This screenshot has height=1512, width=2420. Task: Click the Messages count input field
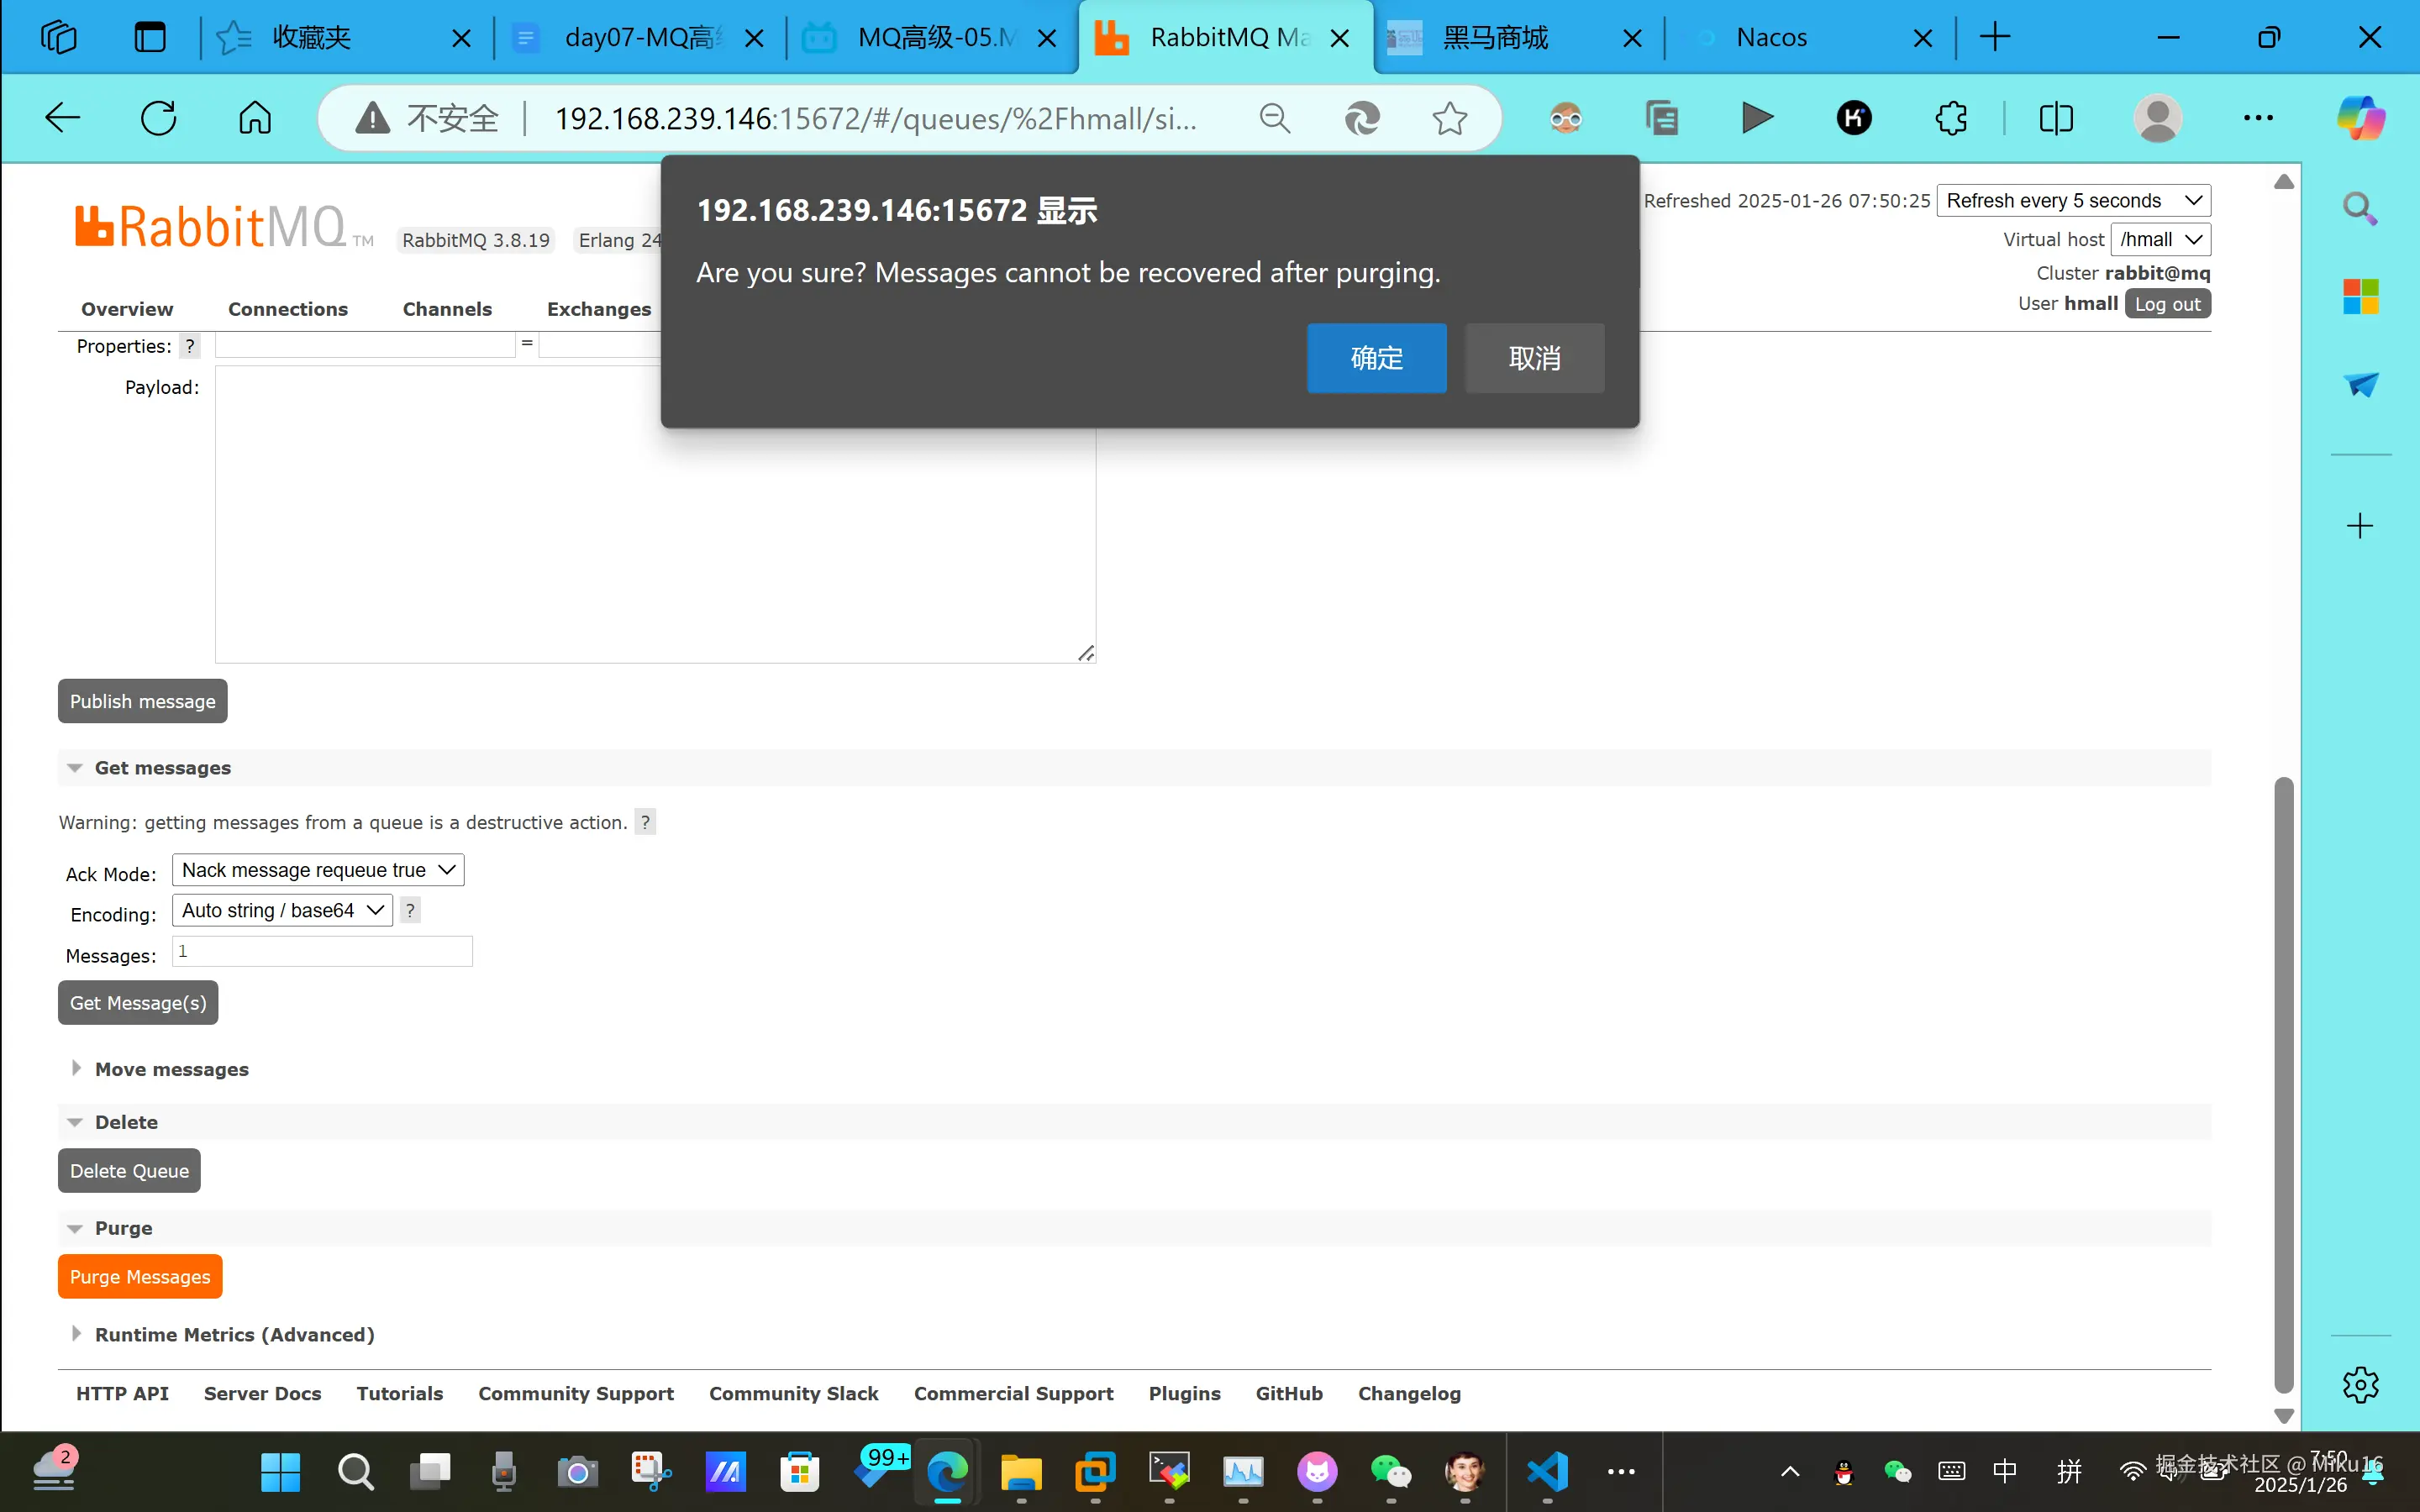point(322,952)
